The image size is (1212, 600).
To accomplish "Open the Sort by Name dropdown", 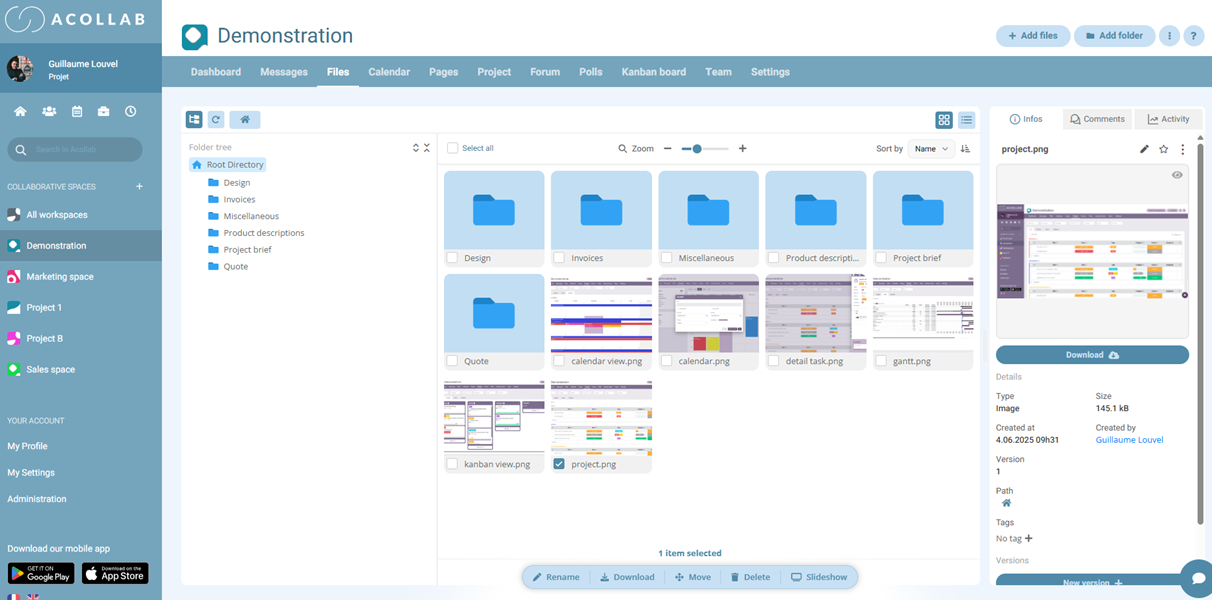I will point(930,149).
